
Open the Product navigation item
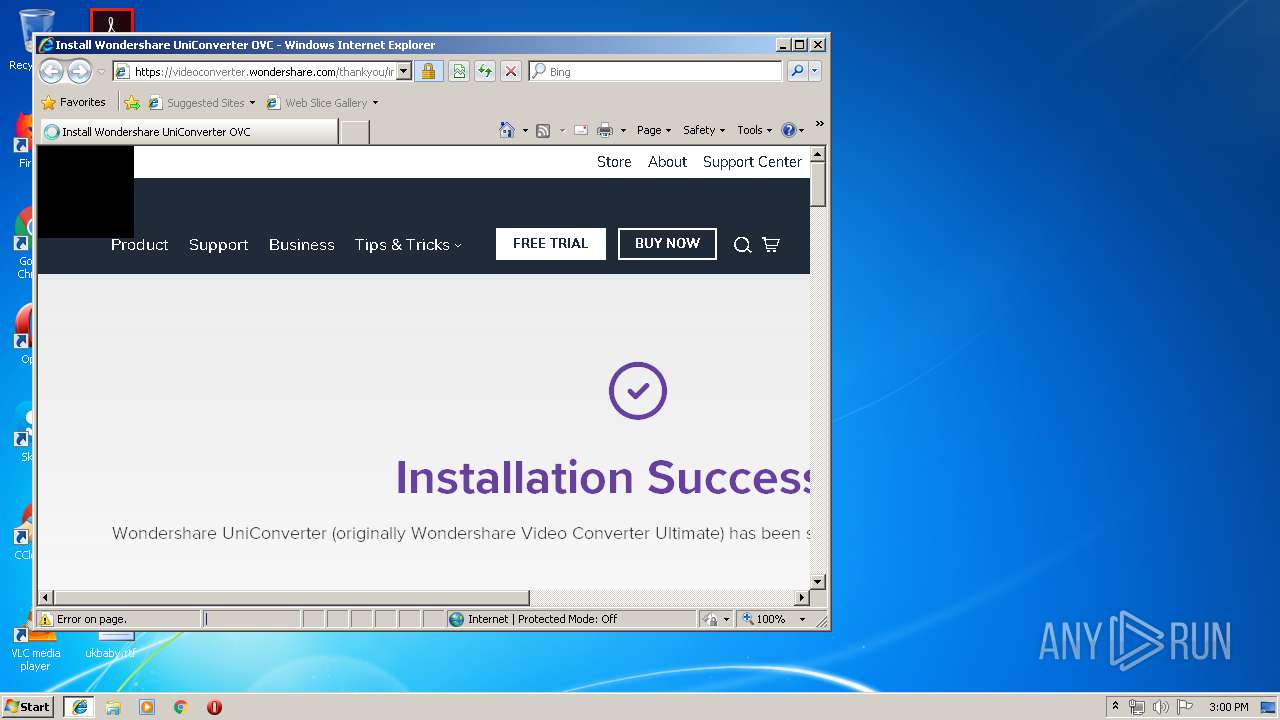(140, 244)
